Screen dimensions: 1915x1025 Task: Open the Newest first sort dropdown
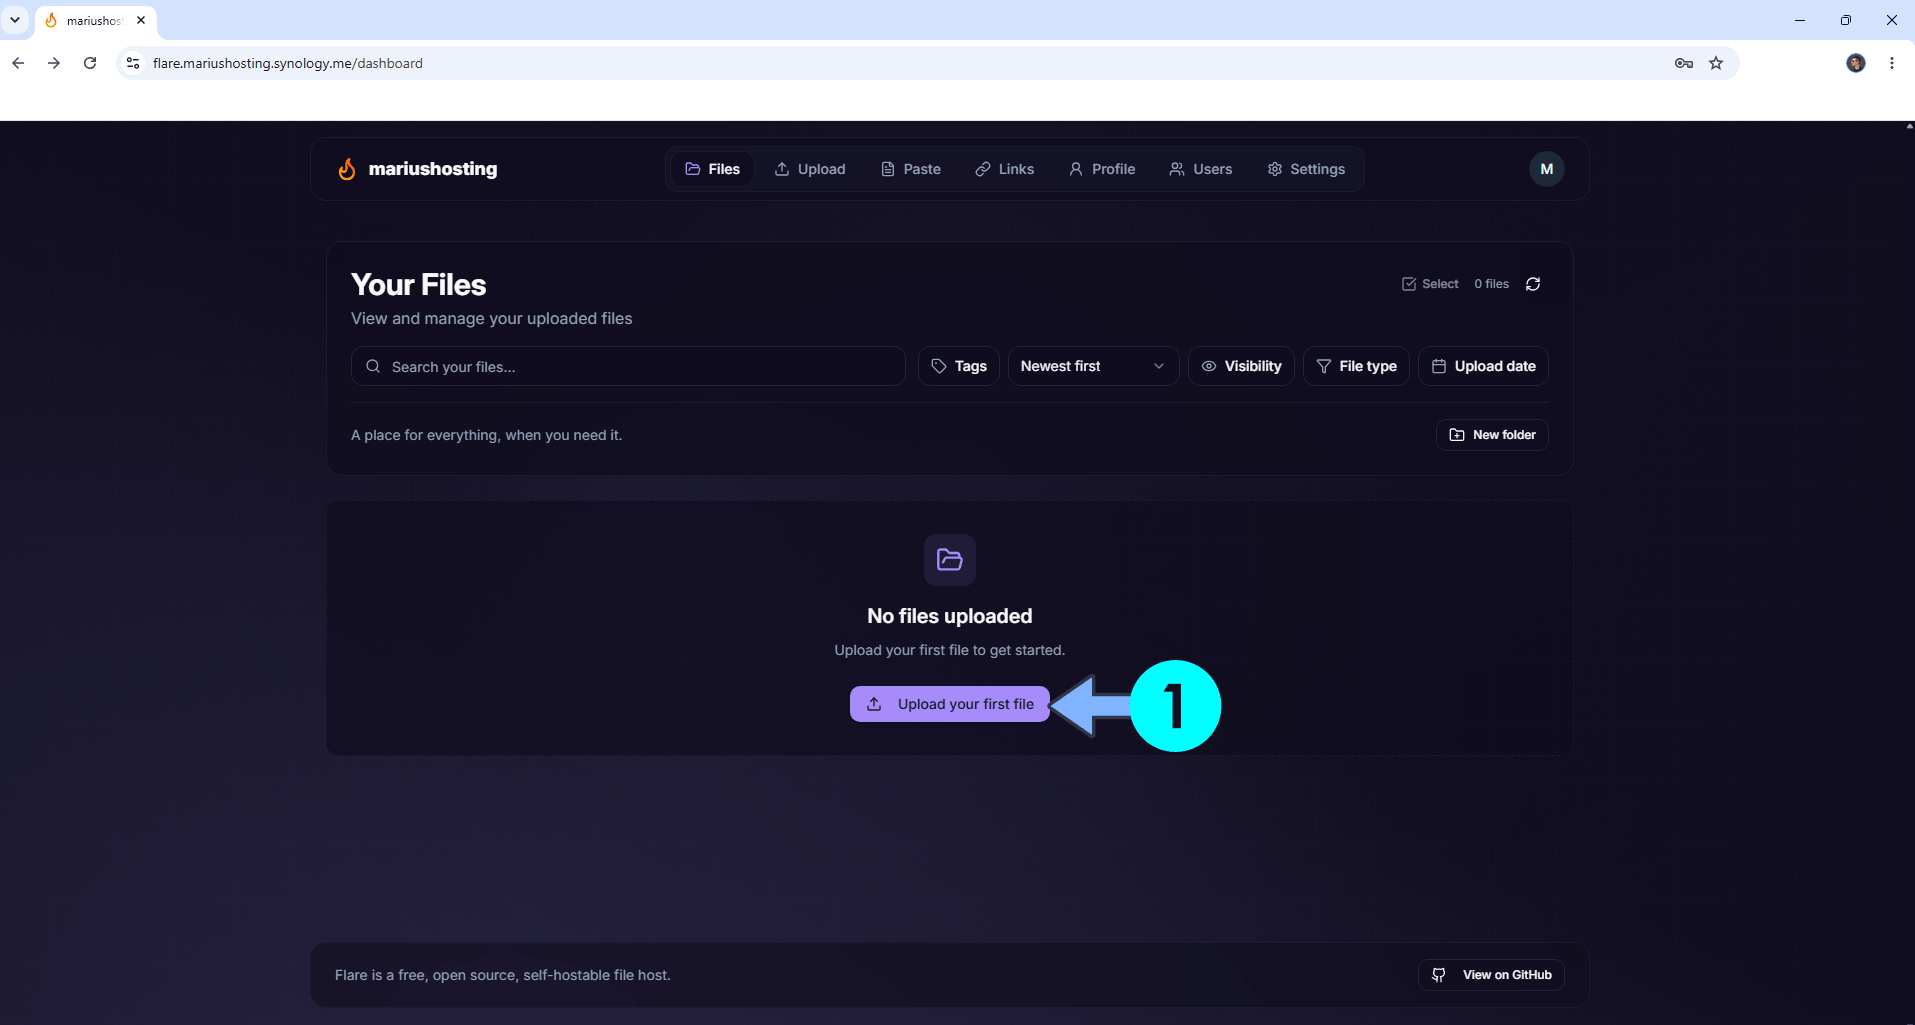click(1093, 366)
